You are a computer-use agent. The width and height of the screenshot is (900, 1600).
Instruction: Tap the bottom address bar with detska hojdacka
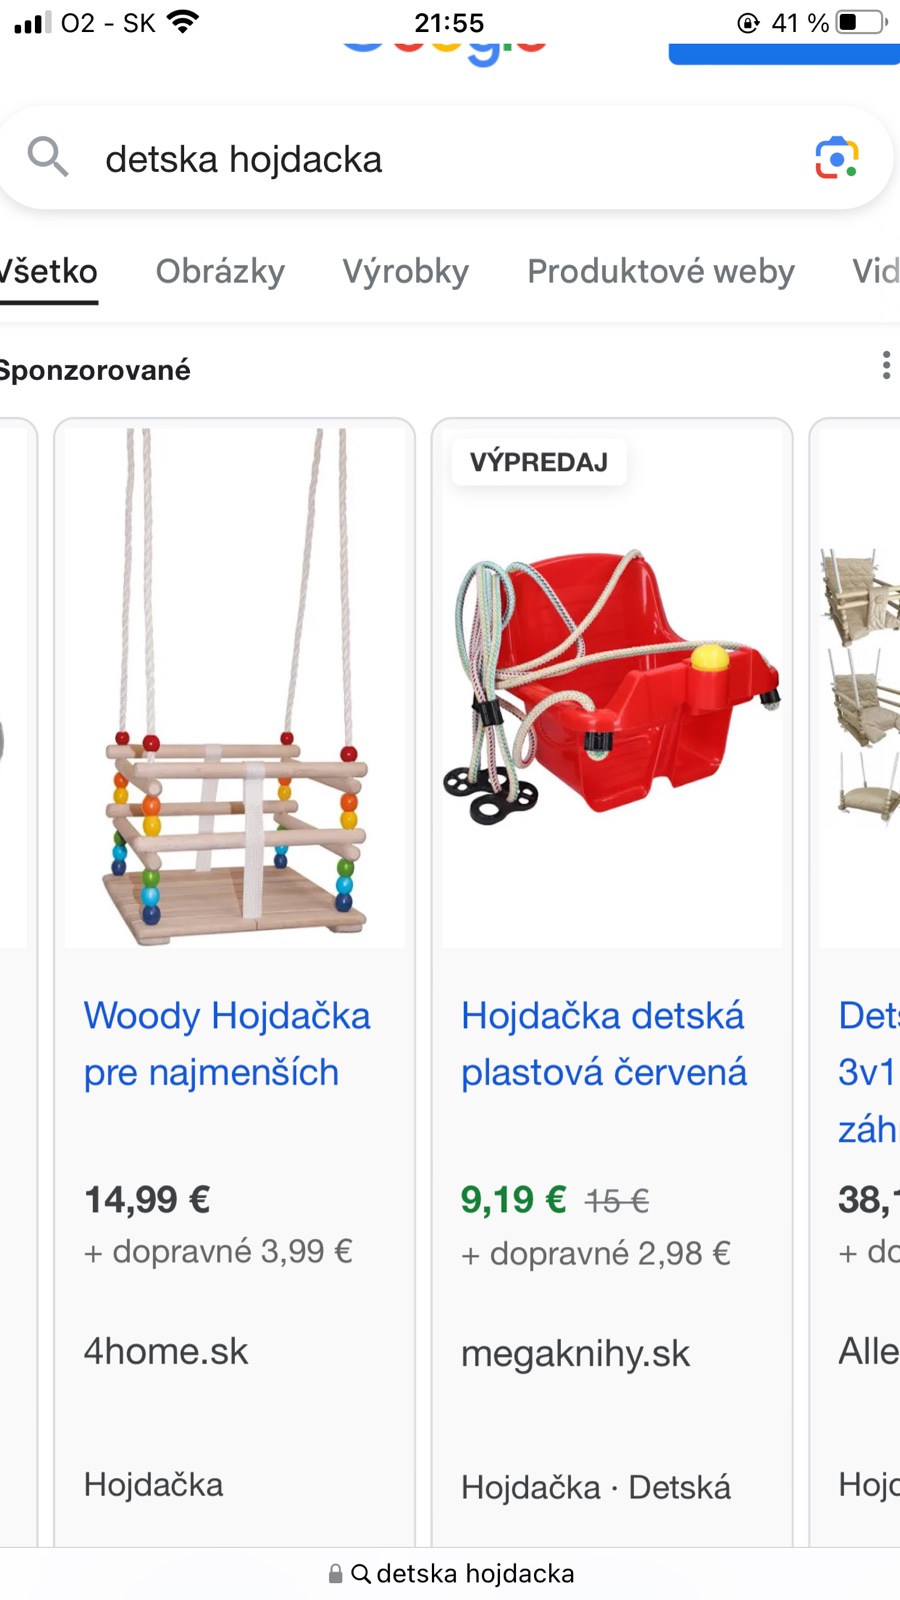click(x=450, y=1574)
